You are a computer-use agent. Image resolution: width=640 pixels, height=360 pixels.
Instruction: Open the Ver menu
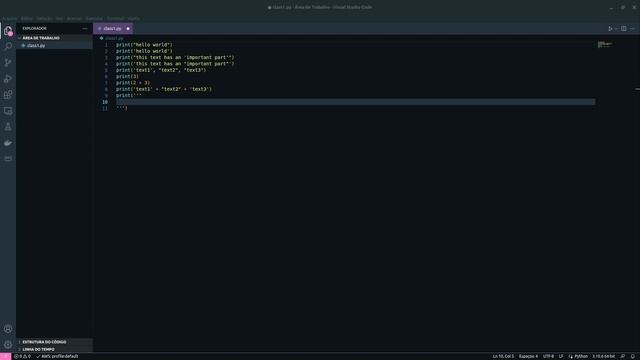60,18
